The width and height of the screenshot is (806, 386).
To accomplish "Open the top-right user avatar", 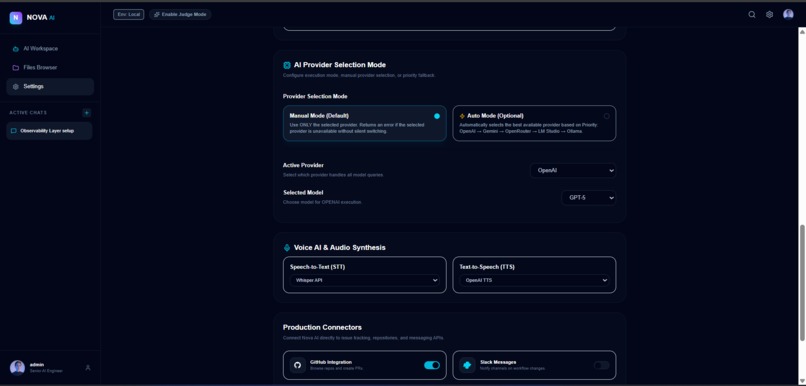I will click(x=788, y=14).
